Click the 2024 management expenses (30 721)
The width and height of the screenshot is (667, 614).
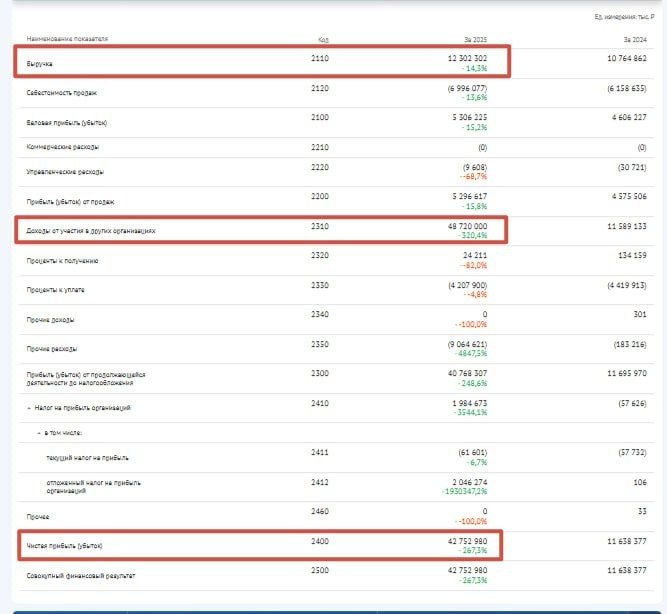[632, 167]
